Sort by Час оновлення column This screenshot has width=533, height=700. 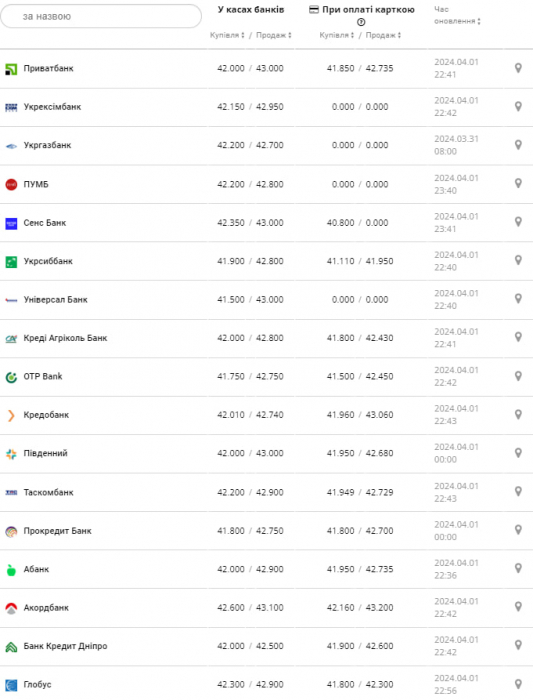(457, 15)
